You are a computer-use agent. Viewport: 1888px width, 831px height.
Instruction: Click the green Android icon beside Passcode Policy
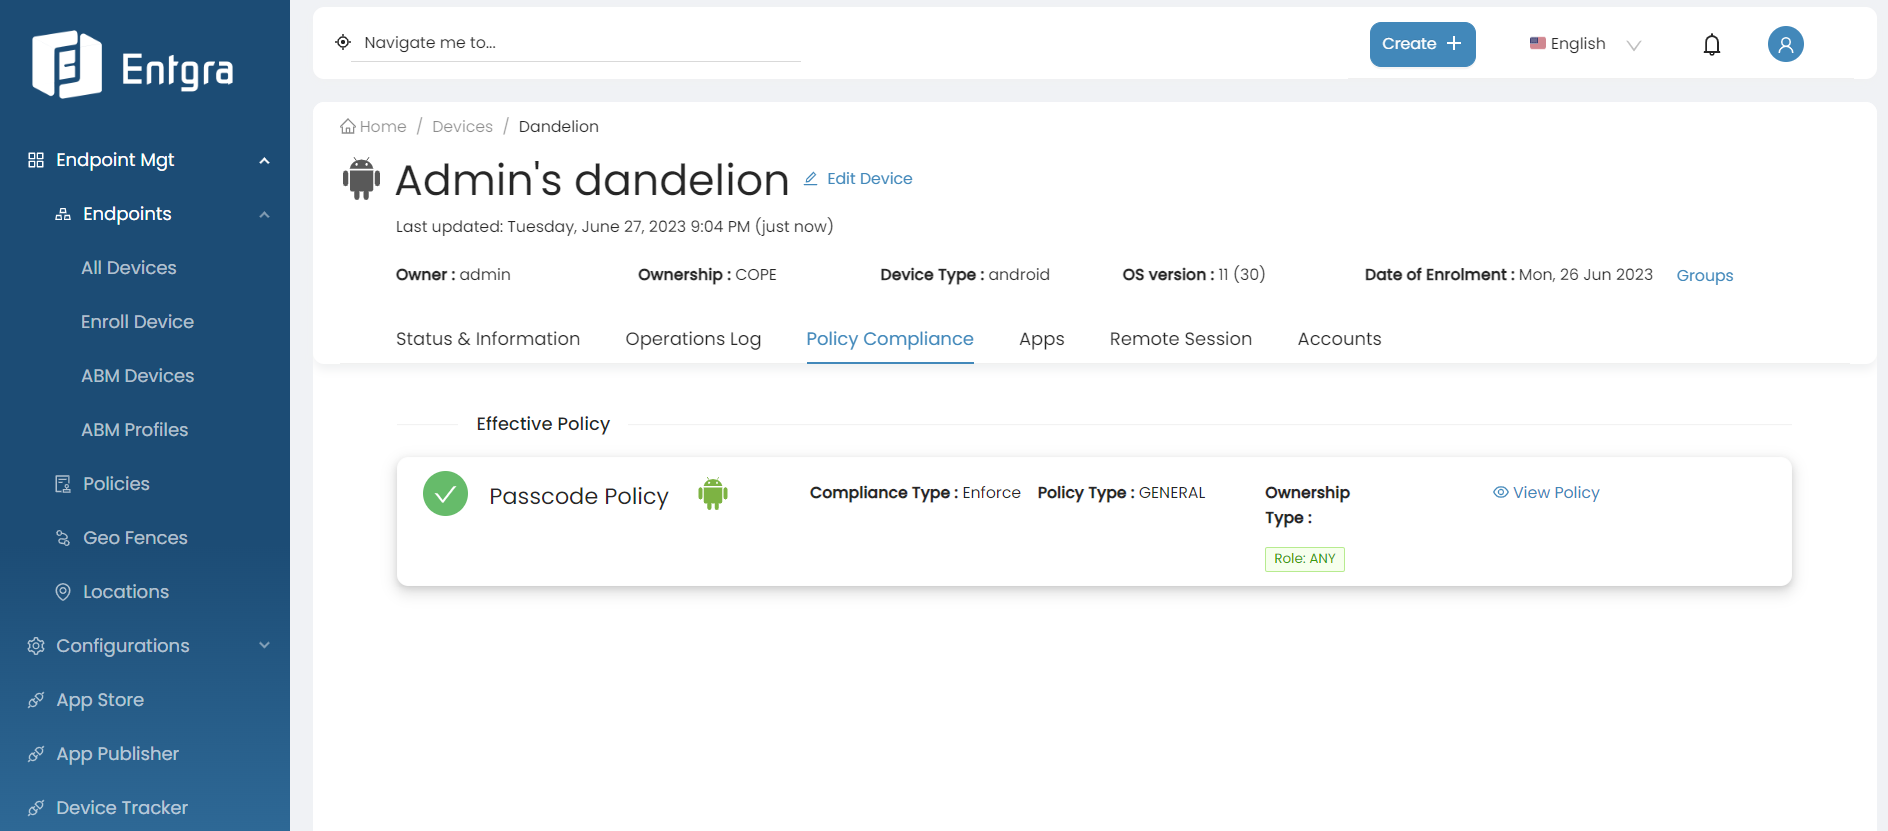tap(712, 494)
